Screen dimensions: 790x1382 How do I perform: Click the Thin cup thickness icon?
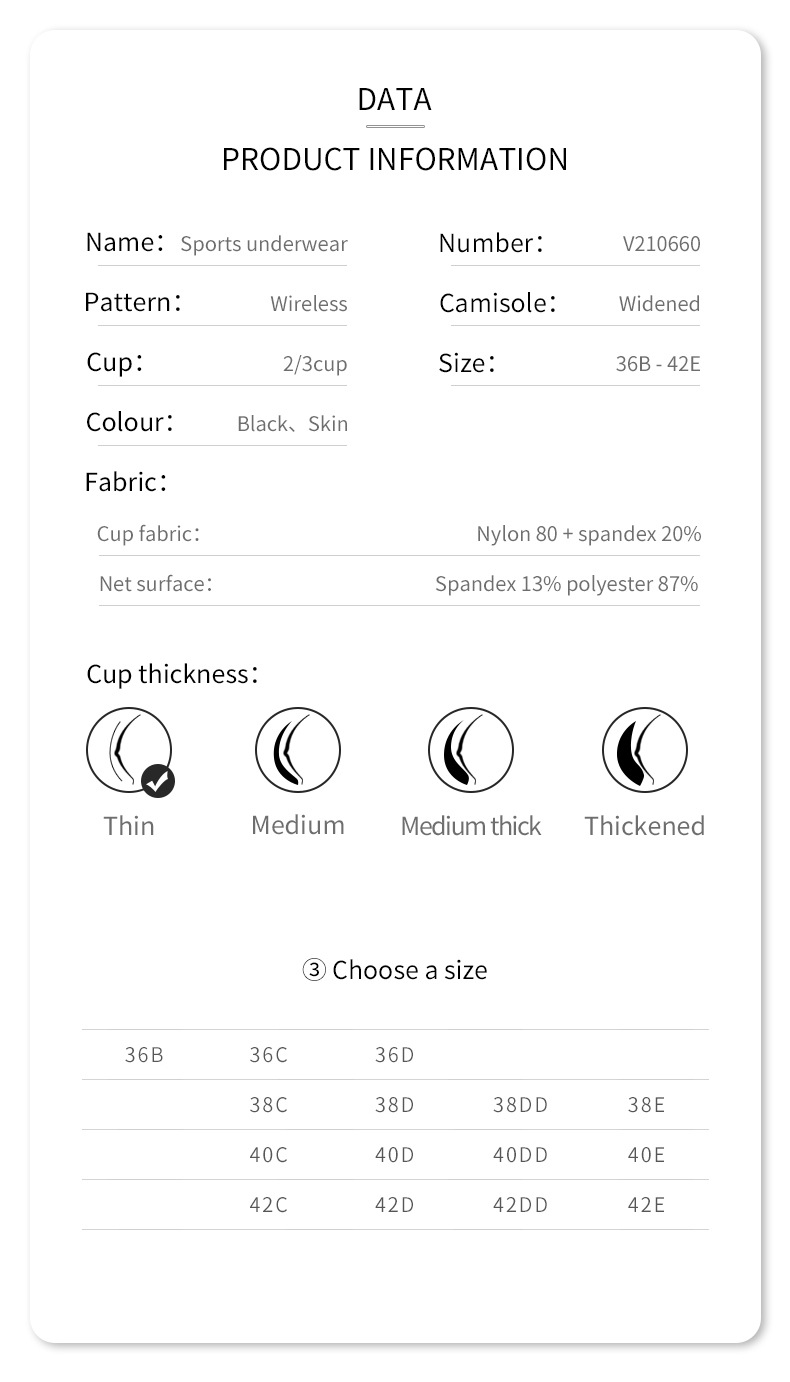tap(127, 749)
